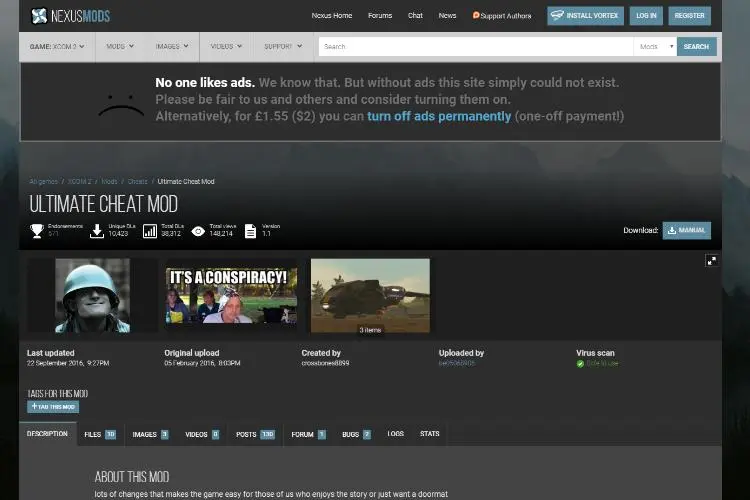Screen dimensions: 750x500
Task: Click the crossbones8899 creator name
Action: pyautogui.click(x=325, y=363)
